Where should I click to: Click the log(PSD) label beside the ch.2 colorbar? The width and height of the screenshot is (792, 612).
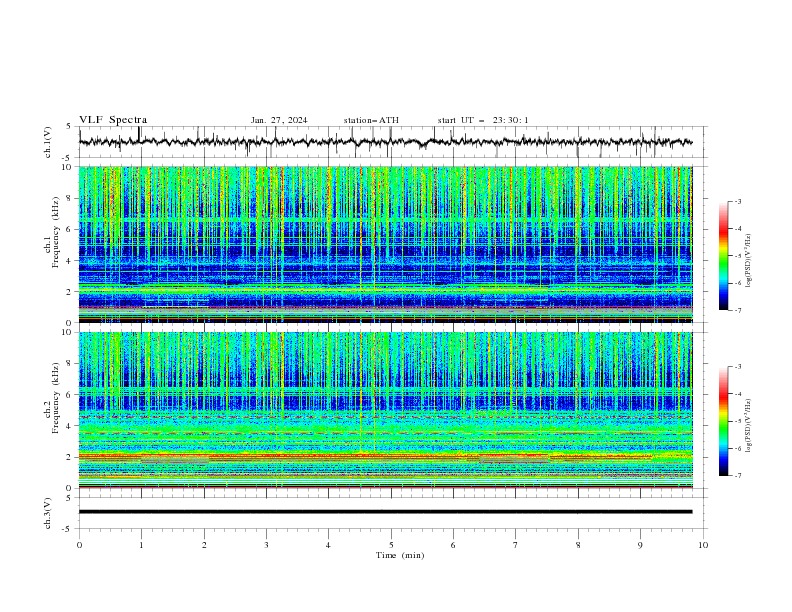[x=749, y=425]
